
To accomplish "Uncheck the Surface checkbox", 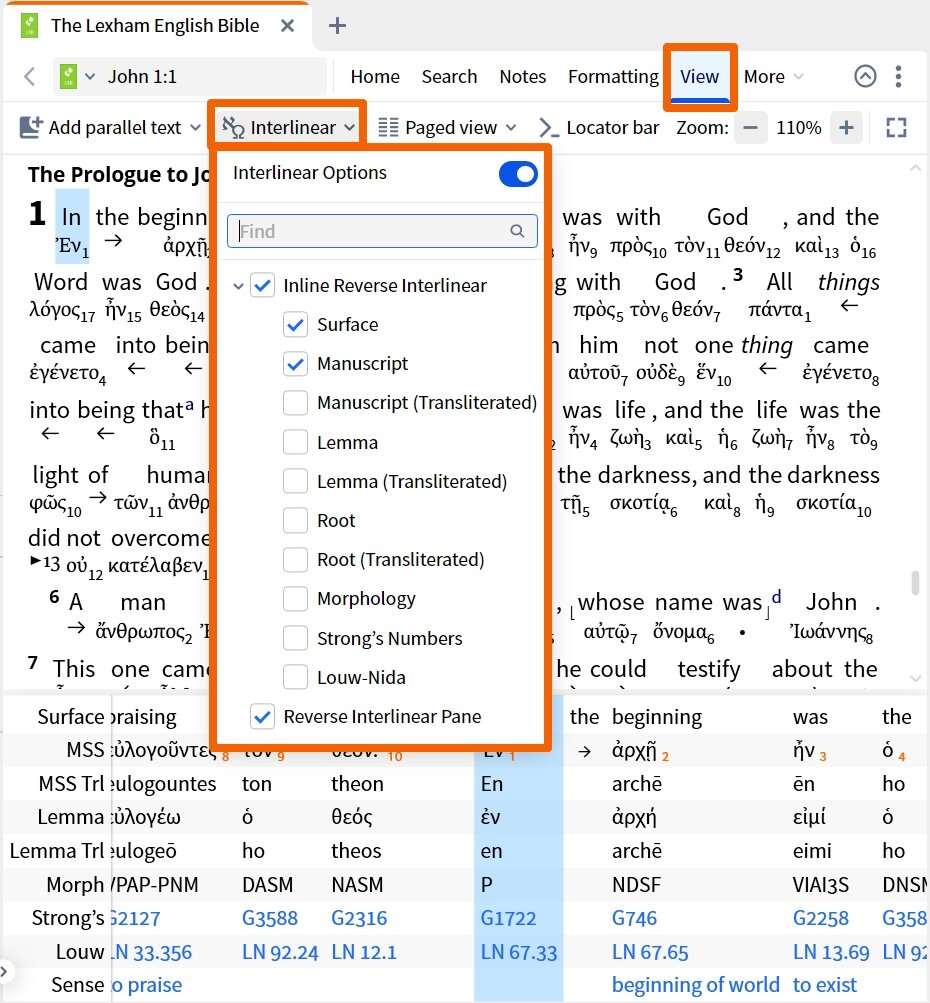I will [296, 324].
